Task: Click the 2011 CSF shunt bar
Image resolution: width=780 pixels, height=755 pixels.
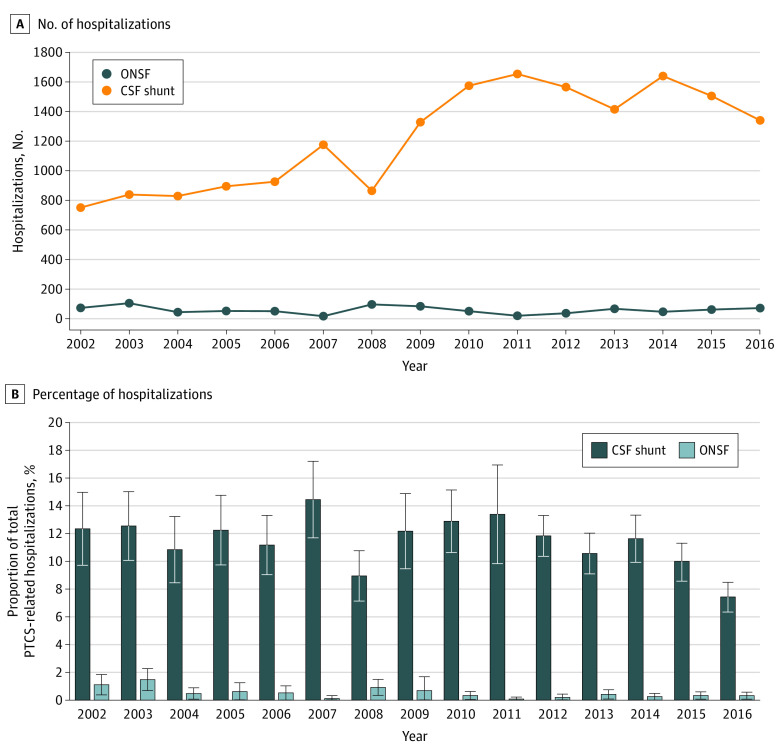Action: pyautogui.click(x=497, y=607)
